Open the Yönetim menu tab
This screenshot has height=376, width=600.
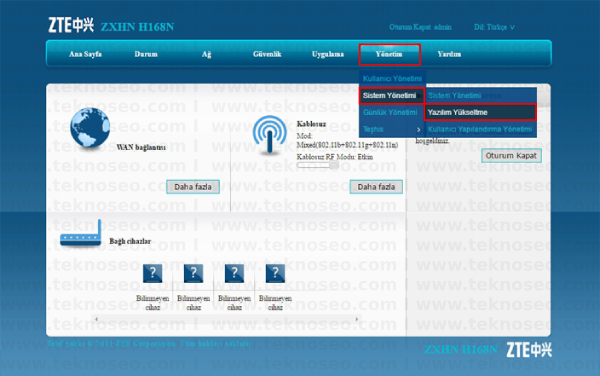click(390, 54)
